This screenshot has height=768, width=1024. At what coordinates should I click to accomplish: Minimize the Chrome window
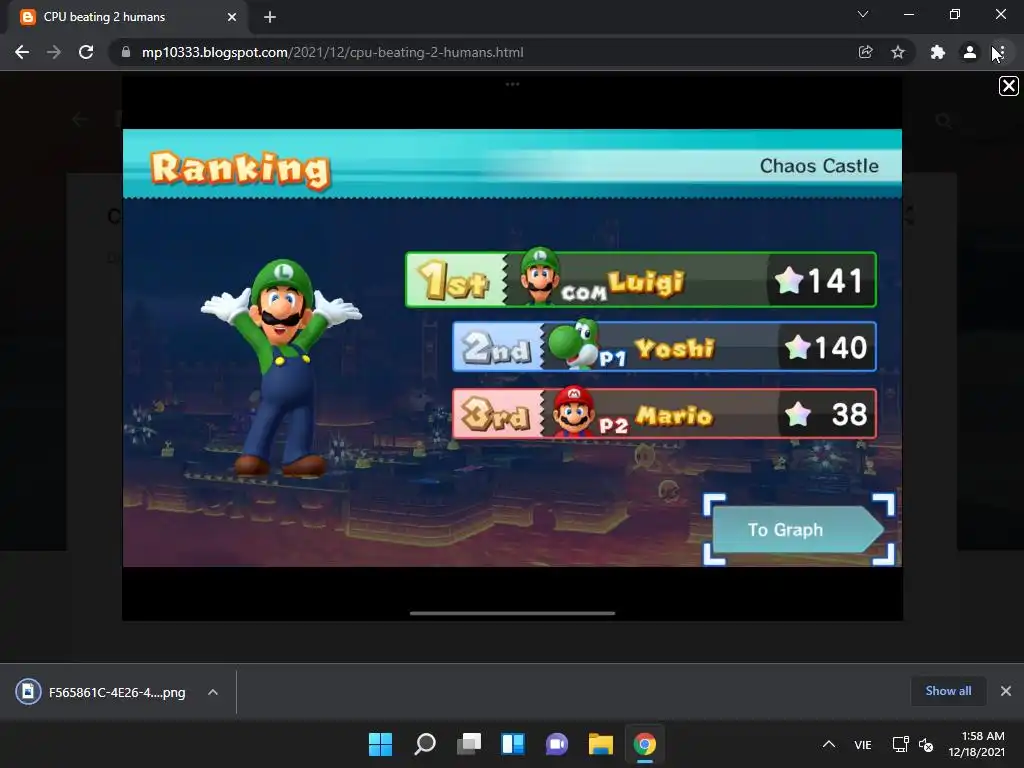(x=908, y=14)
